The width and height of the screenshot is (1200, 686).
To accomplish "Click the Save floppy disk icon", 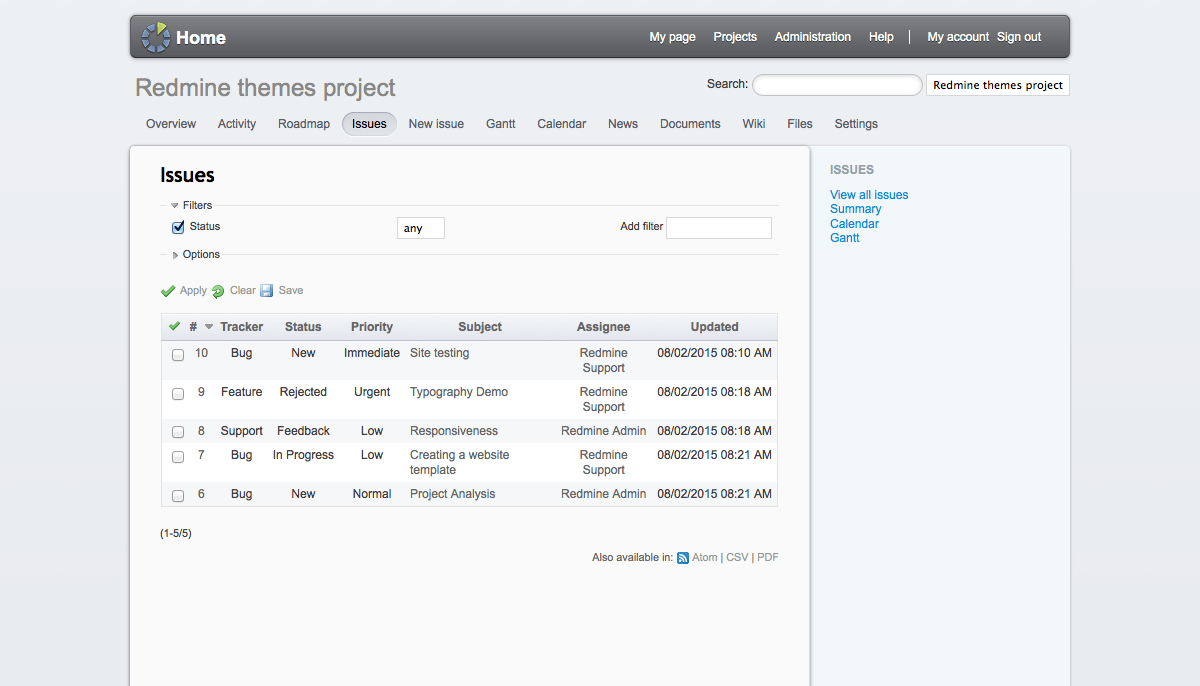I will (267, 291).
